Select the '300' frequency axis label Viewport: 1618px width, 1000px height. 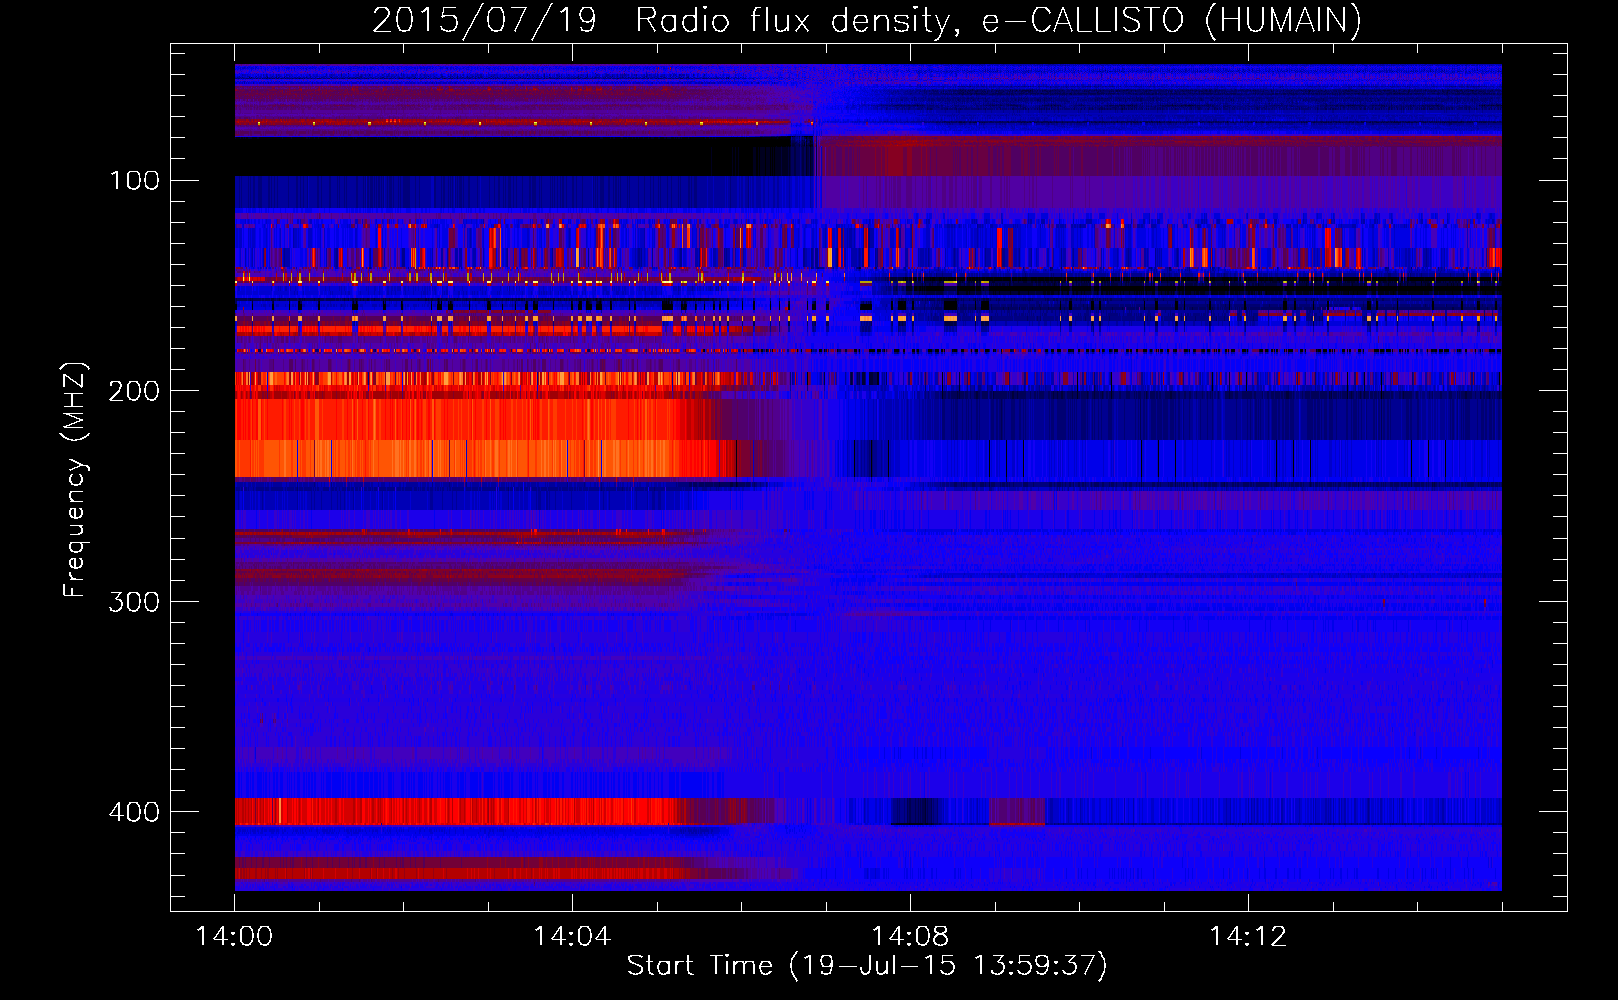(135, 602)
